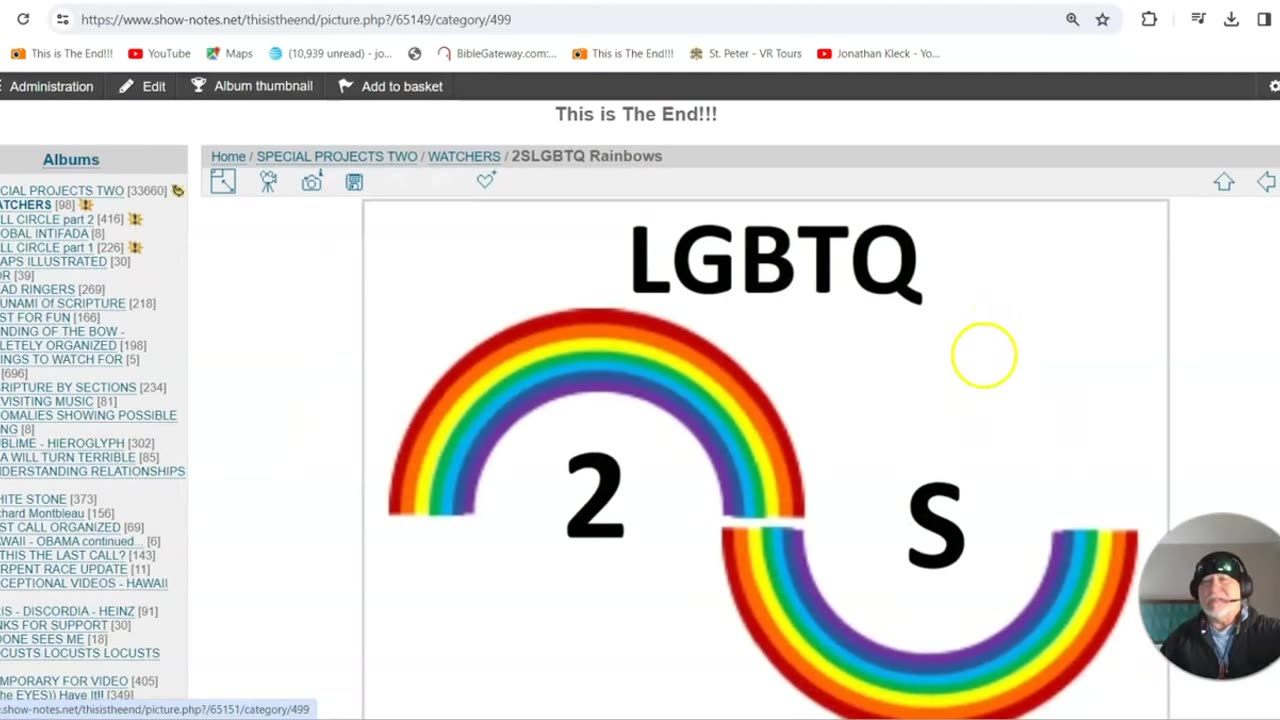The height and width of the screenshot is (720, 1280).
Task: Open site information icon in address bar
Action: 62,19
